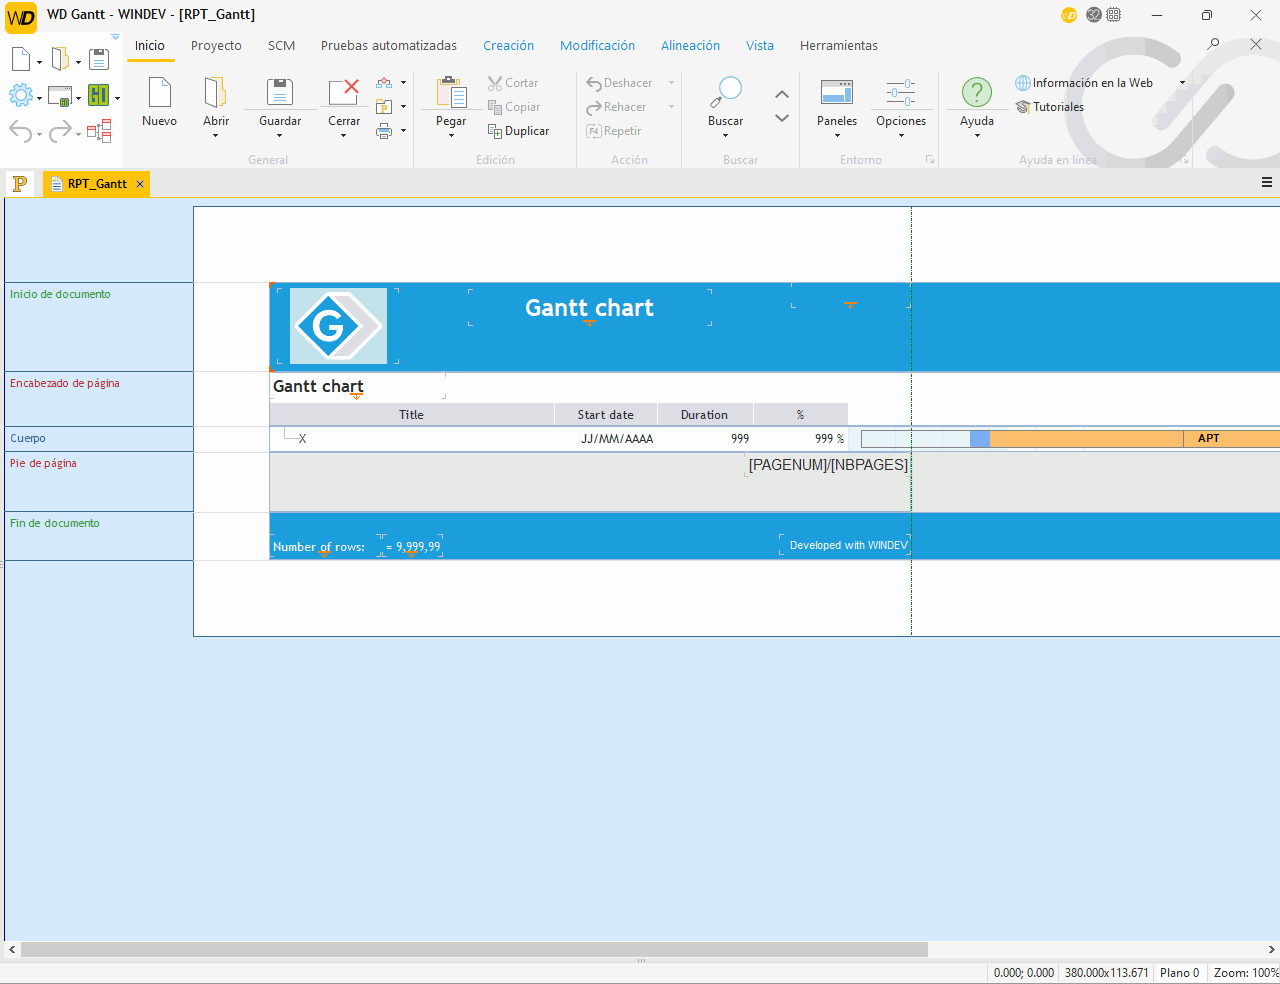Image resolution: width=1280 pixels, height=984 pixels.
Task: Open the Vista ribbon tab
Action: pos(760,46)
